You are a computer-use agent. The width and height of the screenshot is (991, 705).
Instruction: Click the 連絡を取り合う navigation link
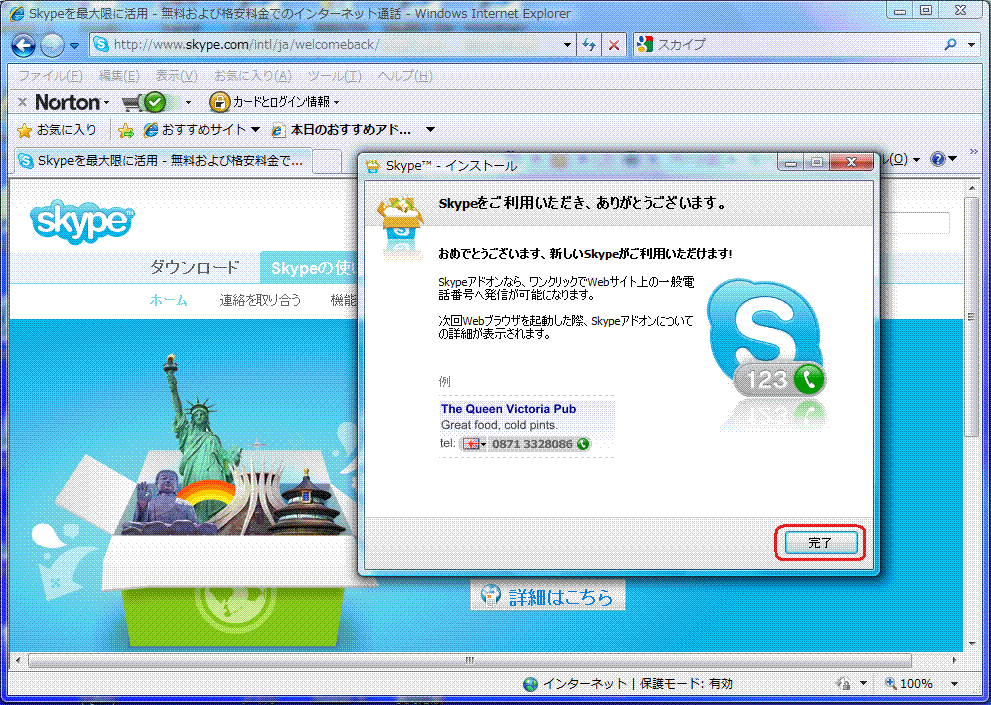point(260,300)
